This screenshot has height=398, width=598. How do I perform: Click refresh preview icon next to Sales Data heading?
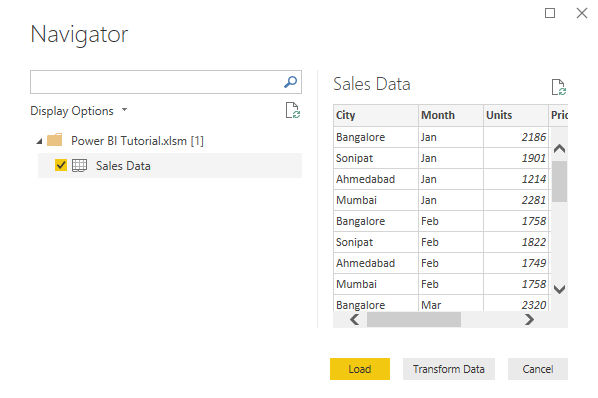pyautogui.click(x=559, y=87)
